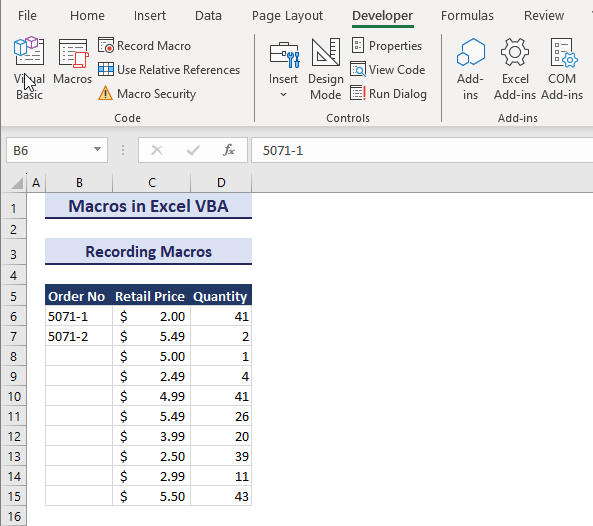593x526 pixels.
Task: Select empty Order No cell in row 8
Action: coord(79,356)
